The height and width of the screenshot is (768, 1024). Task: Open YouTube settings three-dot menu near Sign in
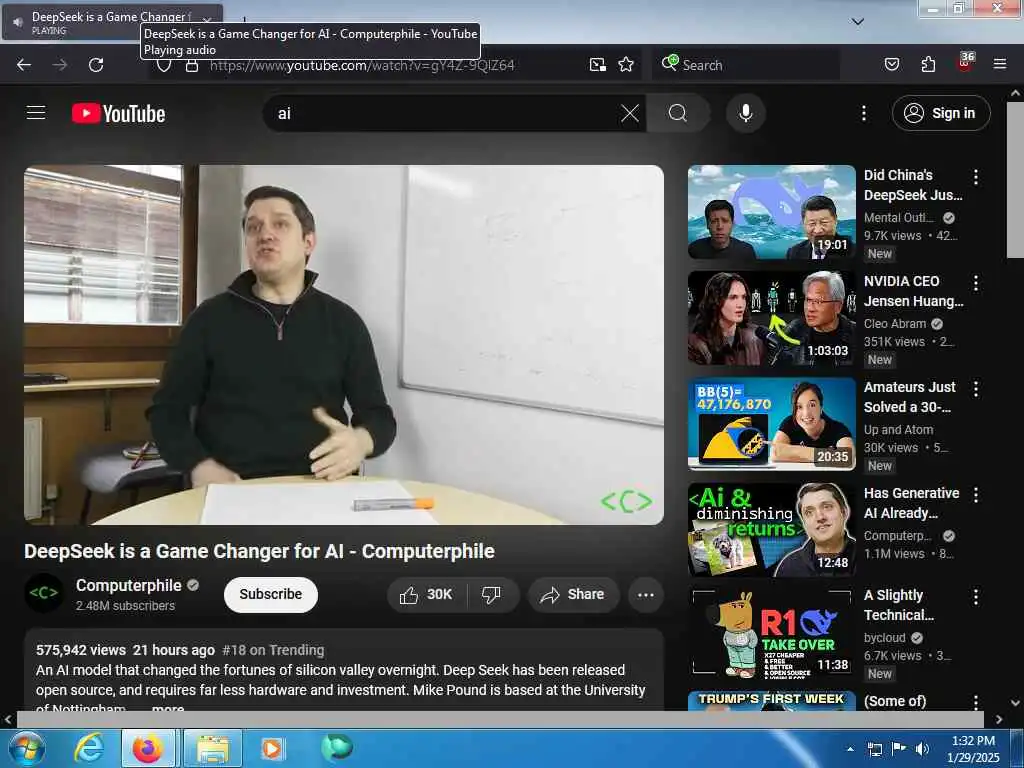tap(863, 113)
